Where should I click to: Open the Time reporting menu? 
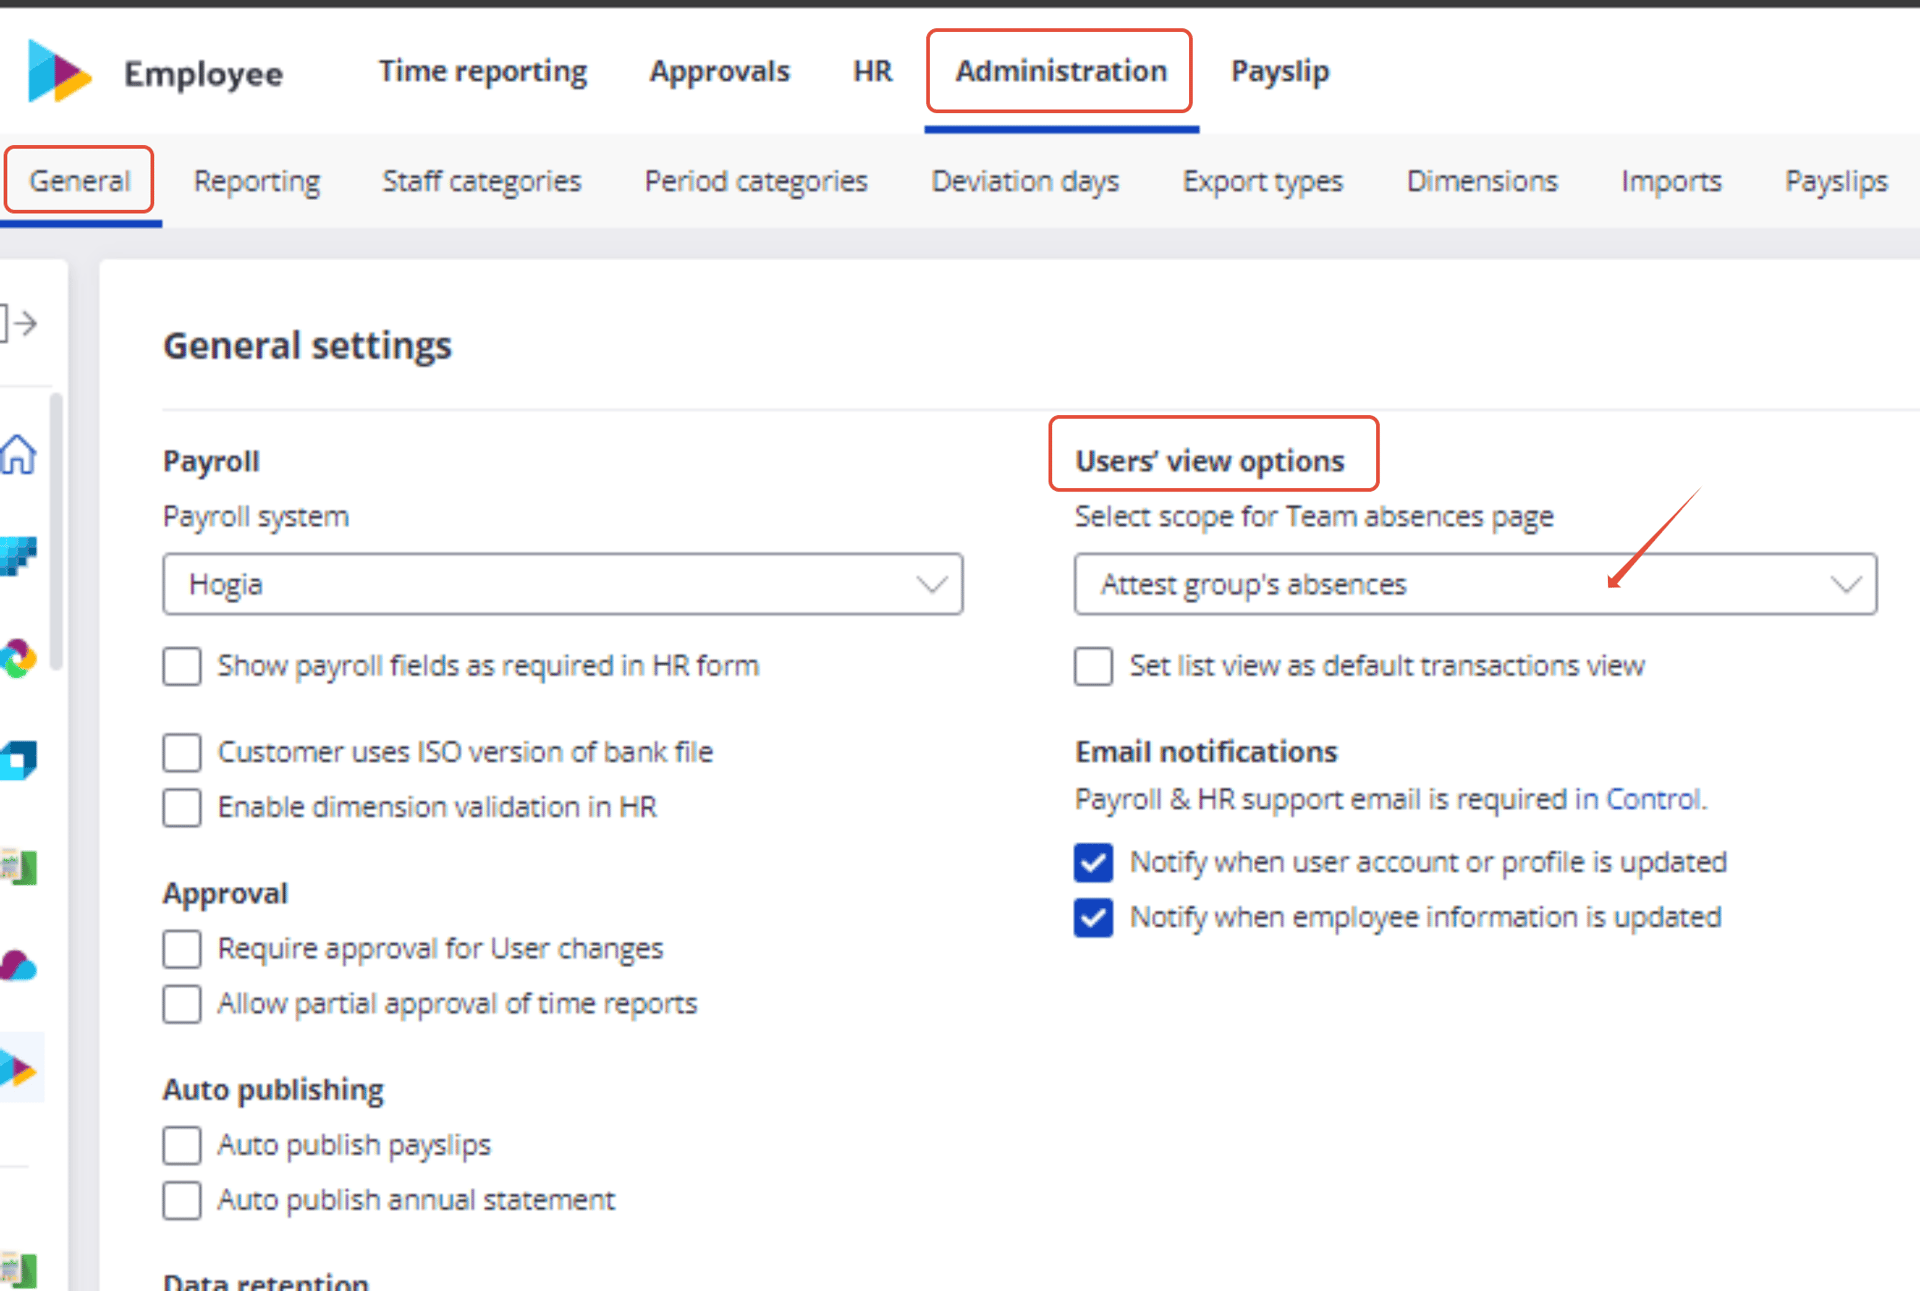(483, 71)
